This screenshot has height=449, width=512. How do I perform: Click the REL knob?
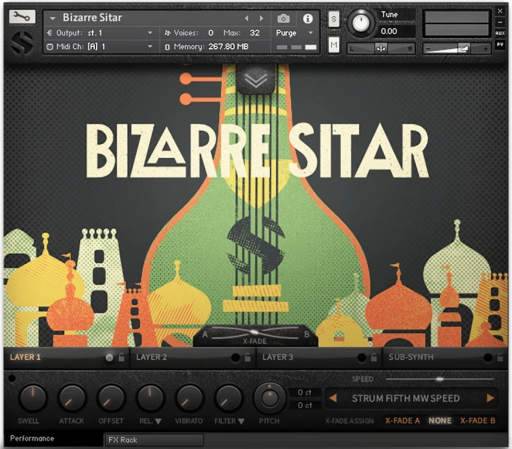tap(150, 398)
